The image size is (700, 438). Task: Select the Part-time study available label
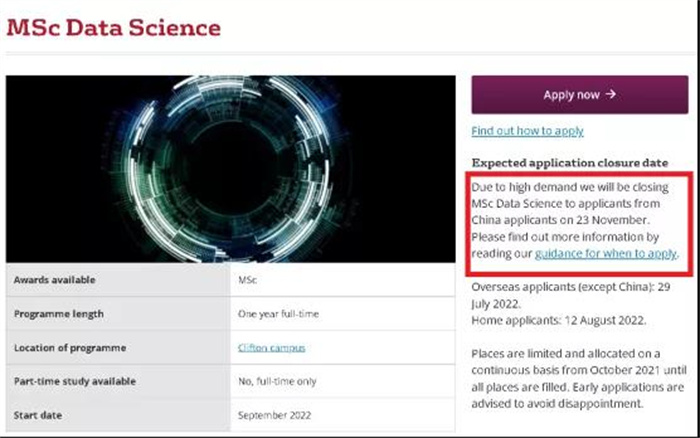(x=75, y=381)
